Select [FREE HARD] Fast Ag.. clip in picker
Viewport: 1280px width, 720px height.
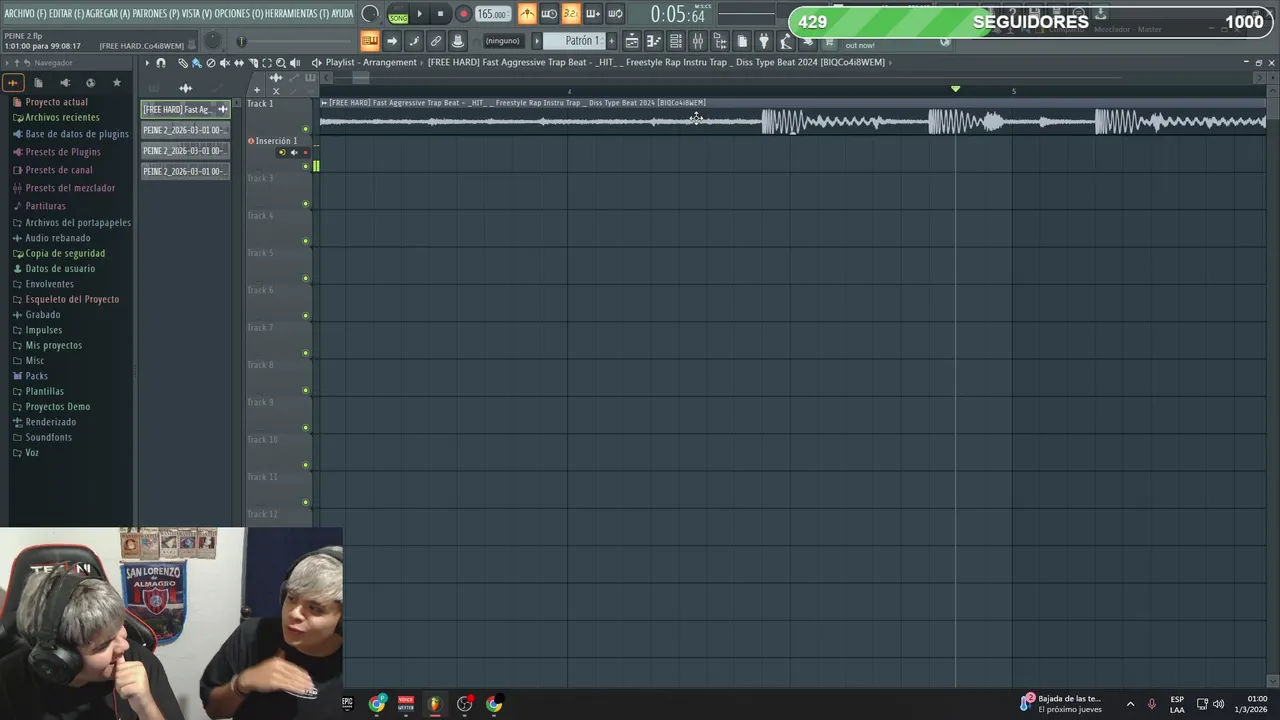185,109
